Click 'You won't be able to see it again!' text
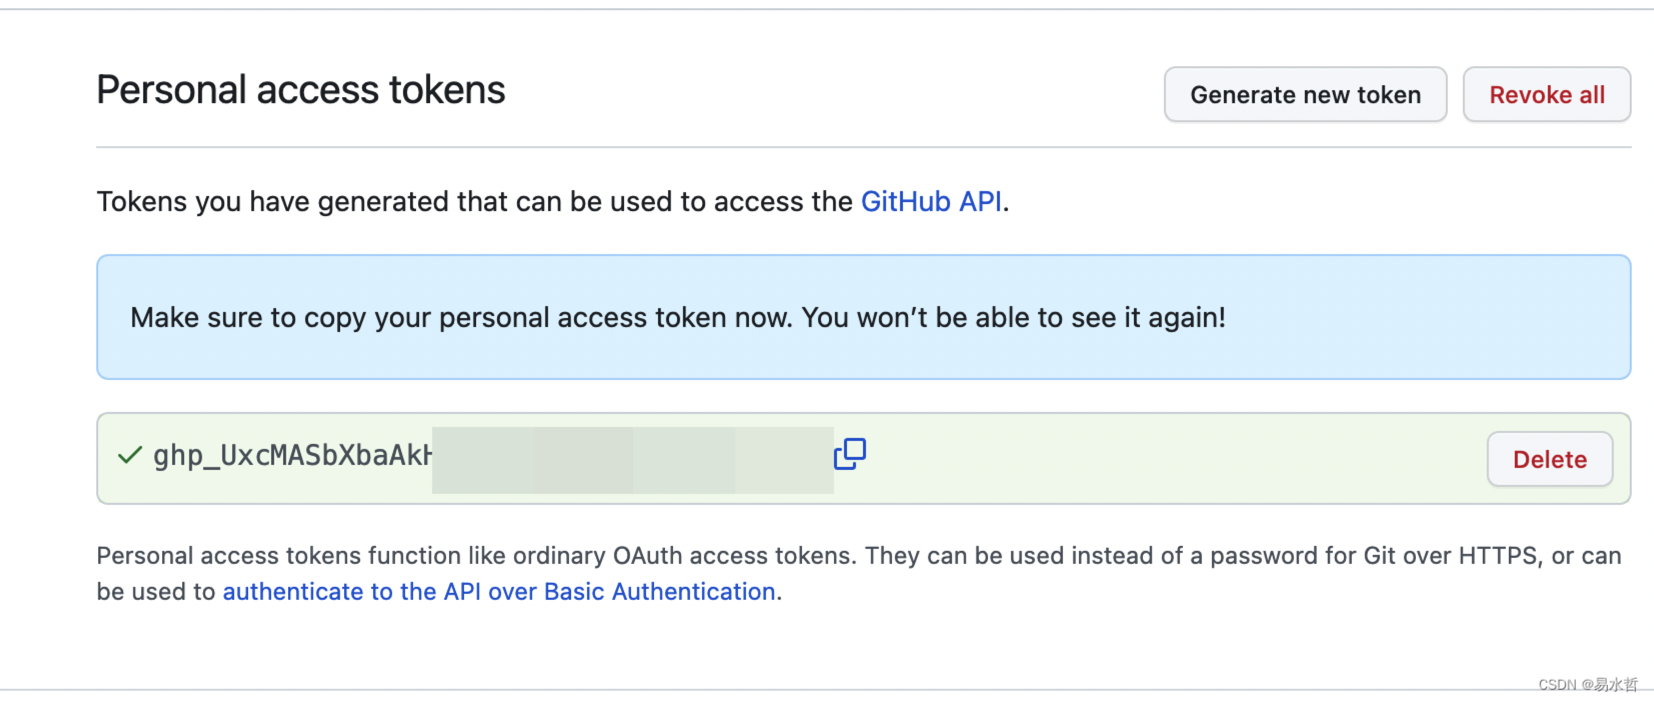This screenshot has height=702, width=1654. point(1014,318)
